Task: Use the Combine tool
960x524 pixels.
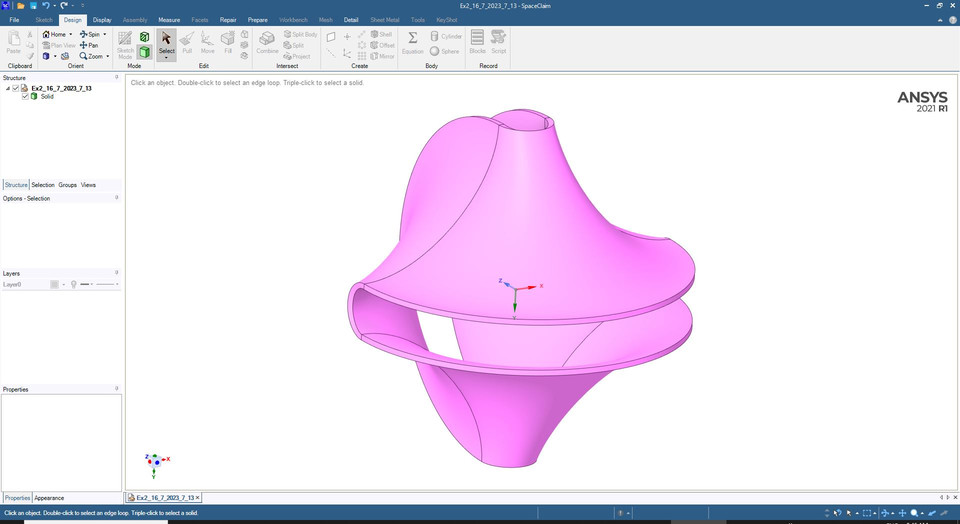Action: [267, 43]
